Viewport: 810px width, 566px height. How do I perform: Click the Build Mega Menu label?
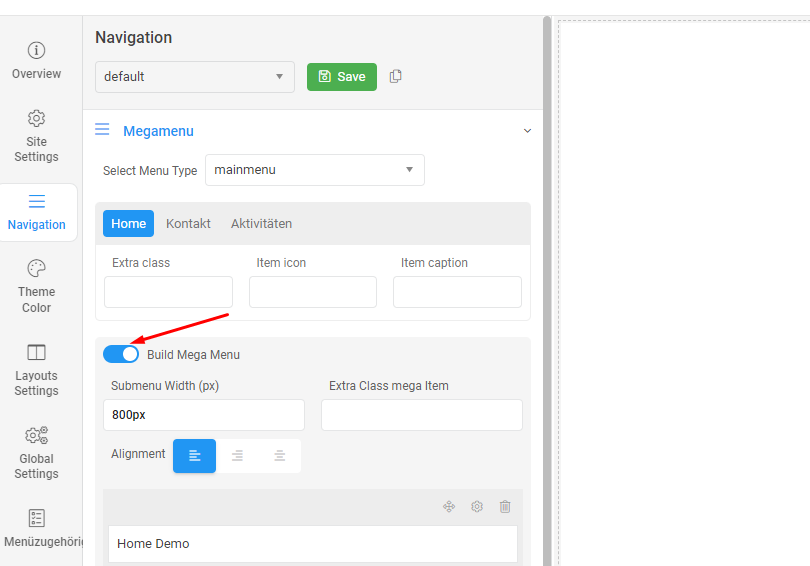coord(193,355)
